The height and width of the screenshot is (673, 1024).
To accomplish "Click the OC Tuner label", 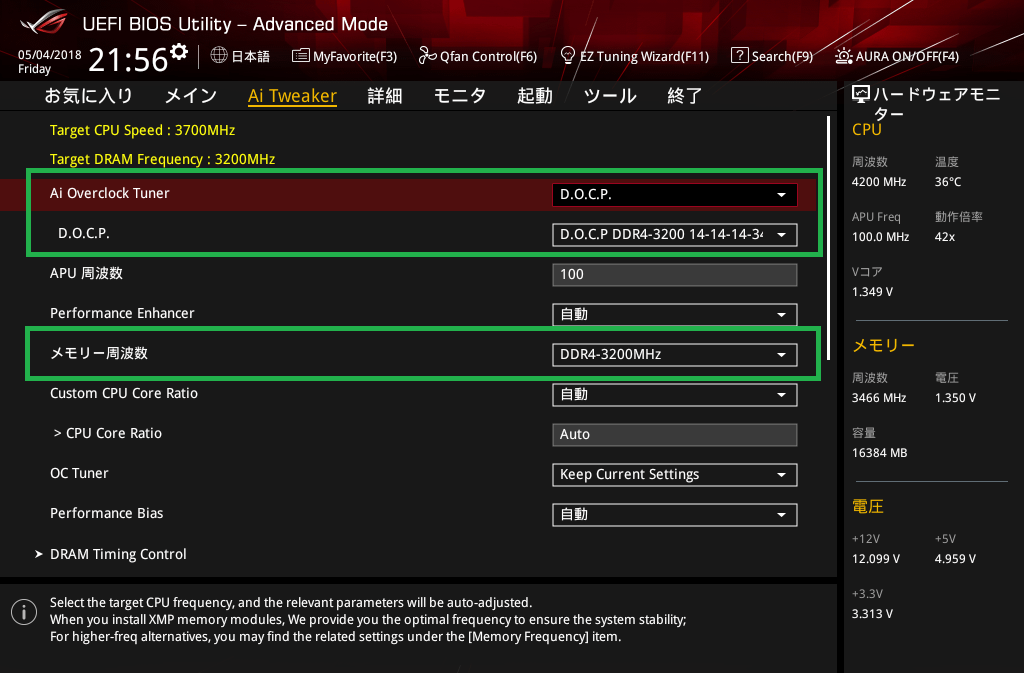I will (79, 473).
